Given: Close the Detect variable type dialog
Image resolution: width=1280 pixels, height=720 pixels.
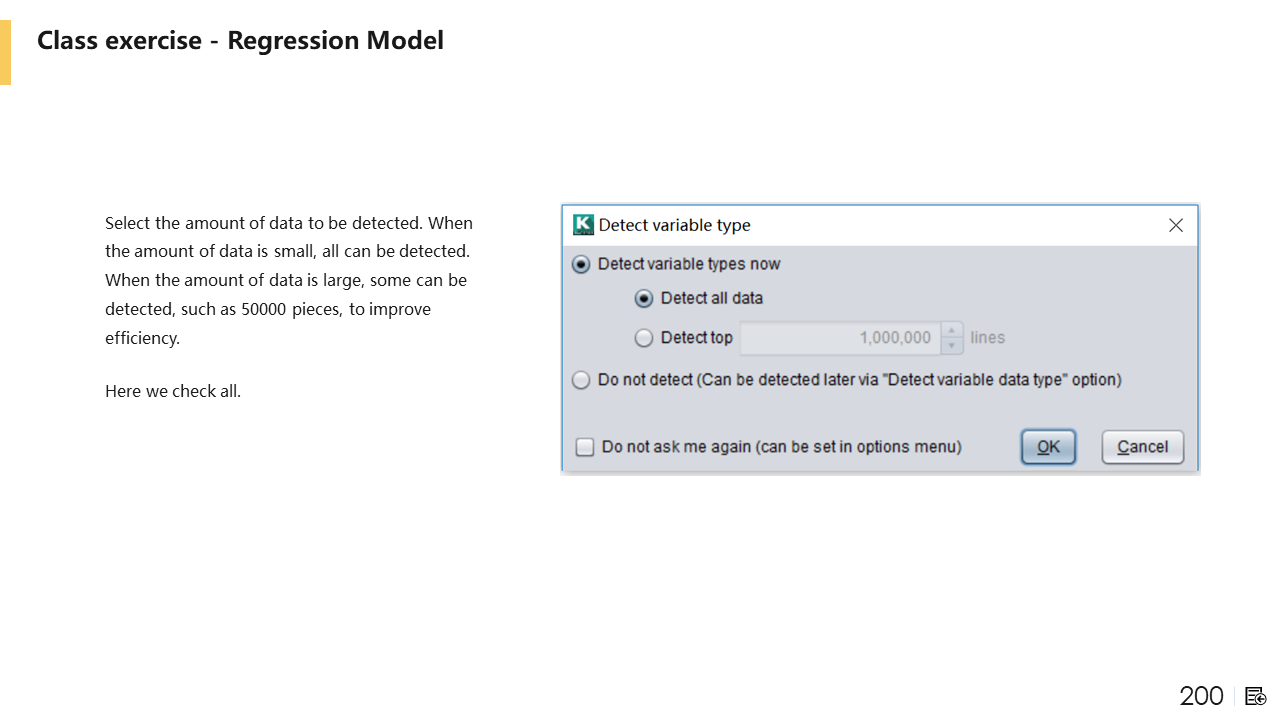Looking at the screenshot, I should [x=1176, y=225].
